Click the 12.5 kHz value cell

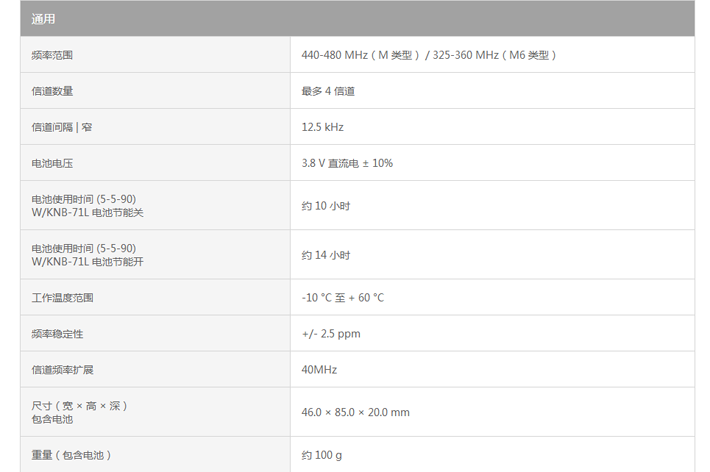point(493,127)
